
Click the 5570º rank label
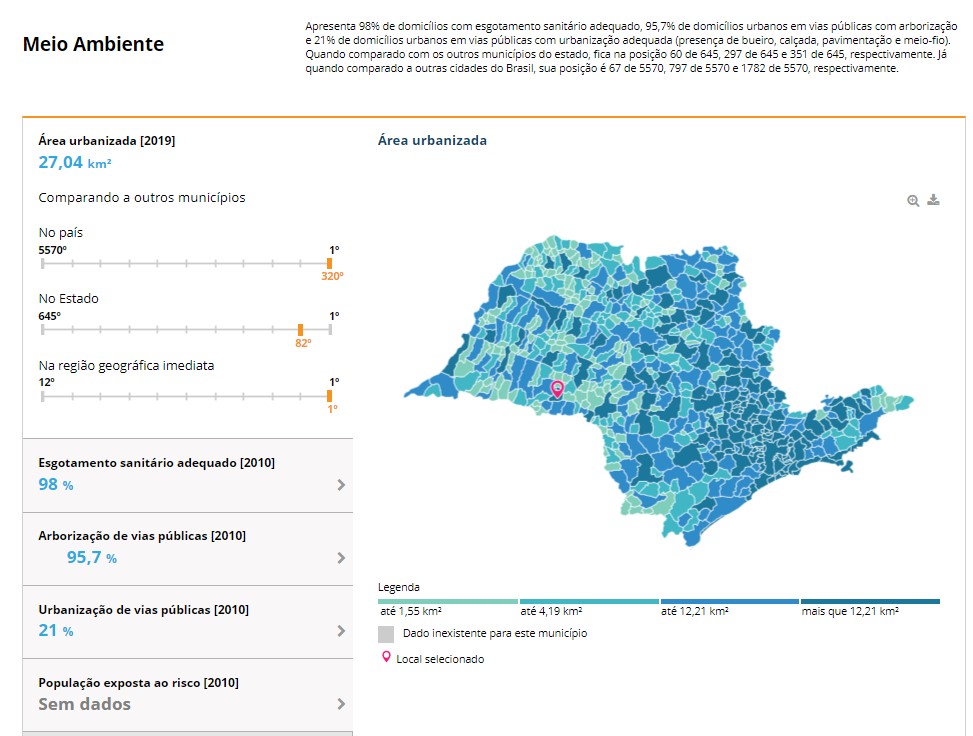point(53,250)
